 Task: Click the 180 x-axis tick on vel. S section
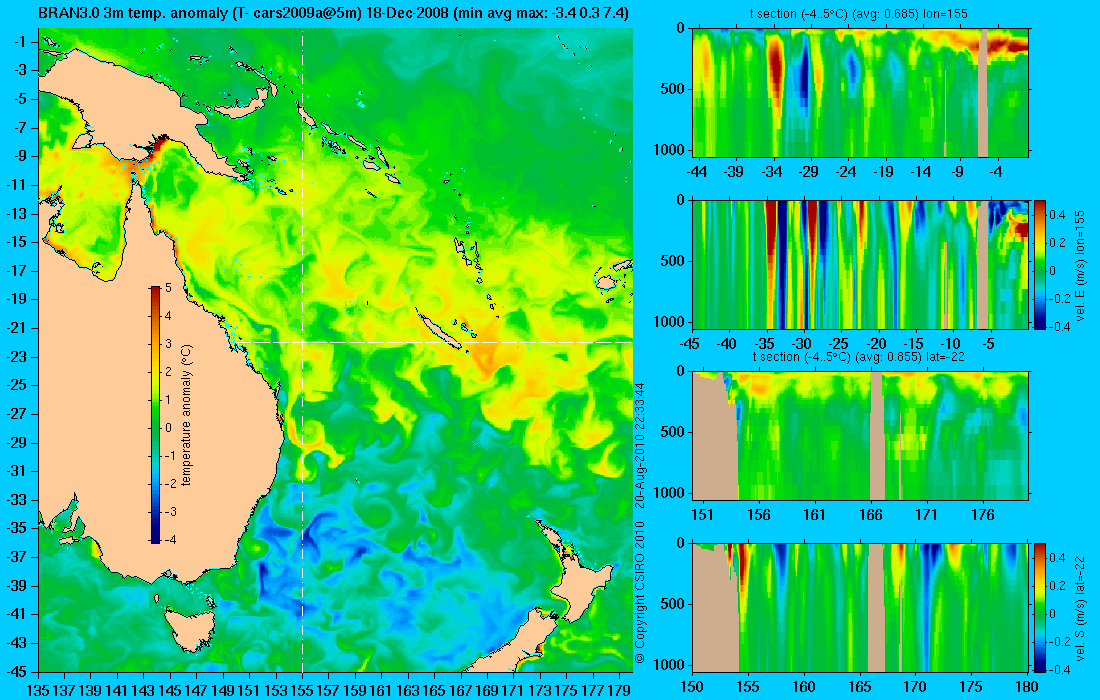1027,687
